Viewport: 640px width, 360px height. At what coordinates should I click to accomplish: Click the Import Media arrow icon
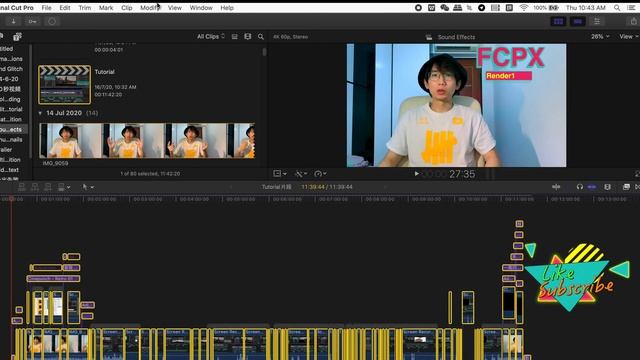click(x=13, y=21)
